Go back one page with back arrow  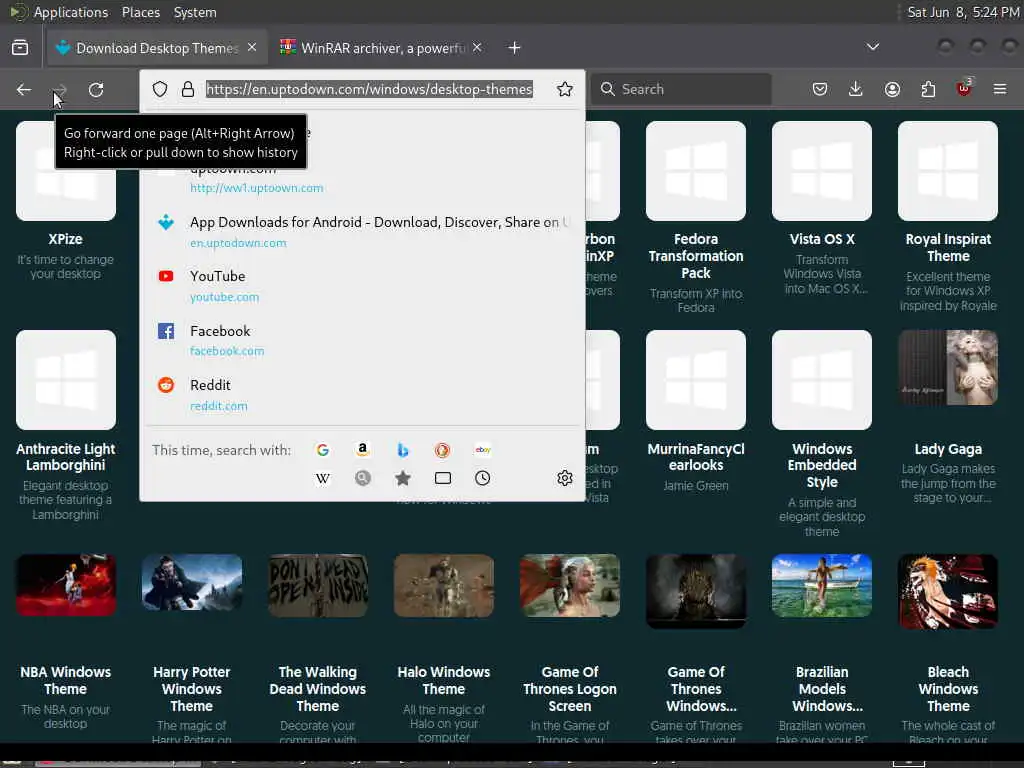(24, 89)
